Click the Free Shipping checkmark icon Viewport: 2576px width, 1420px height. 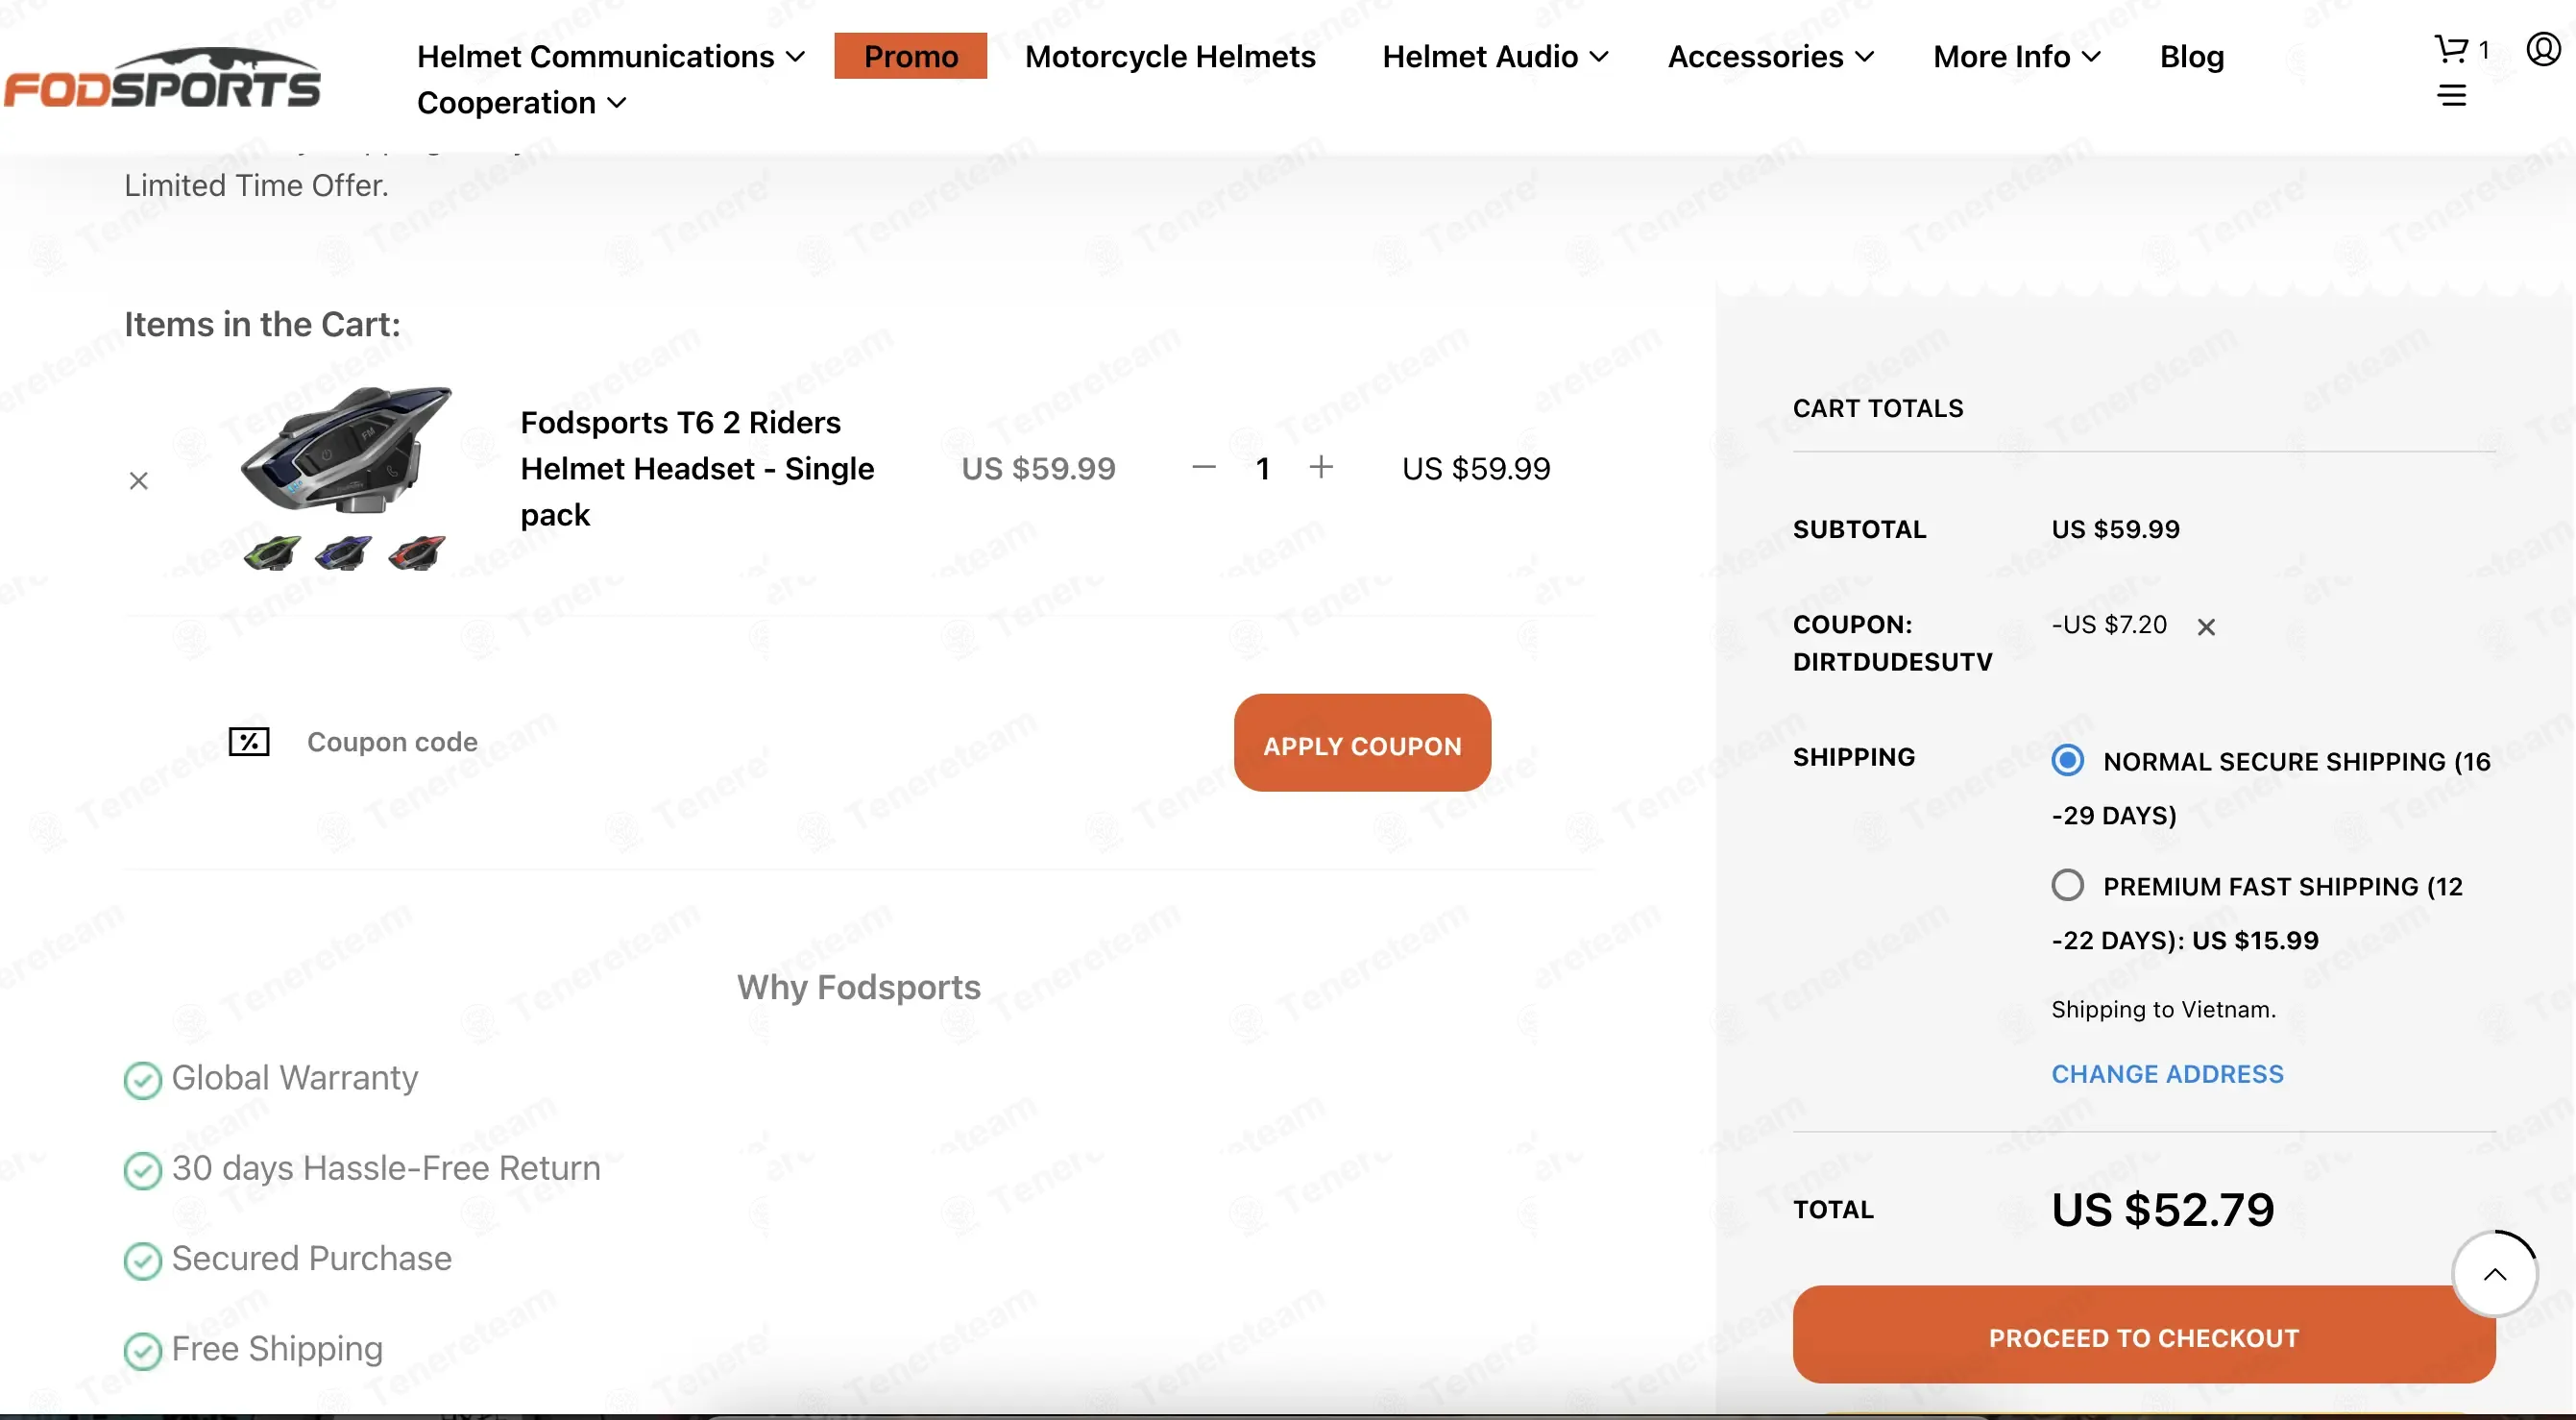(x=143, y=1351)
